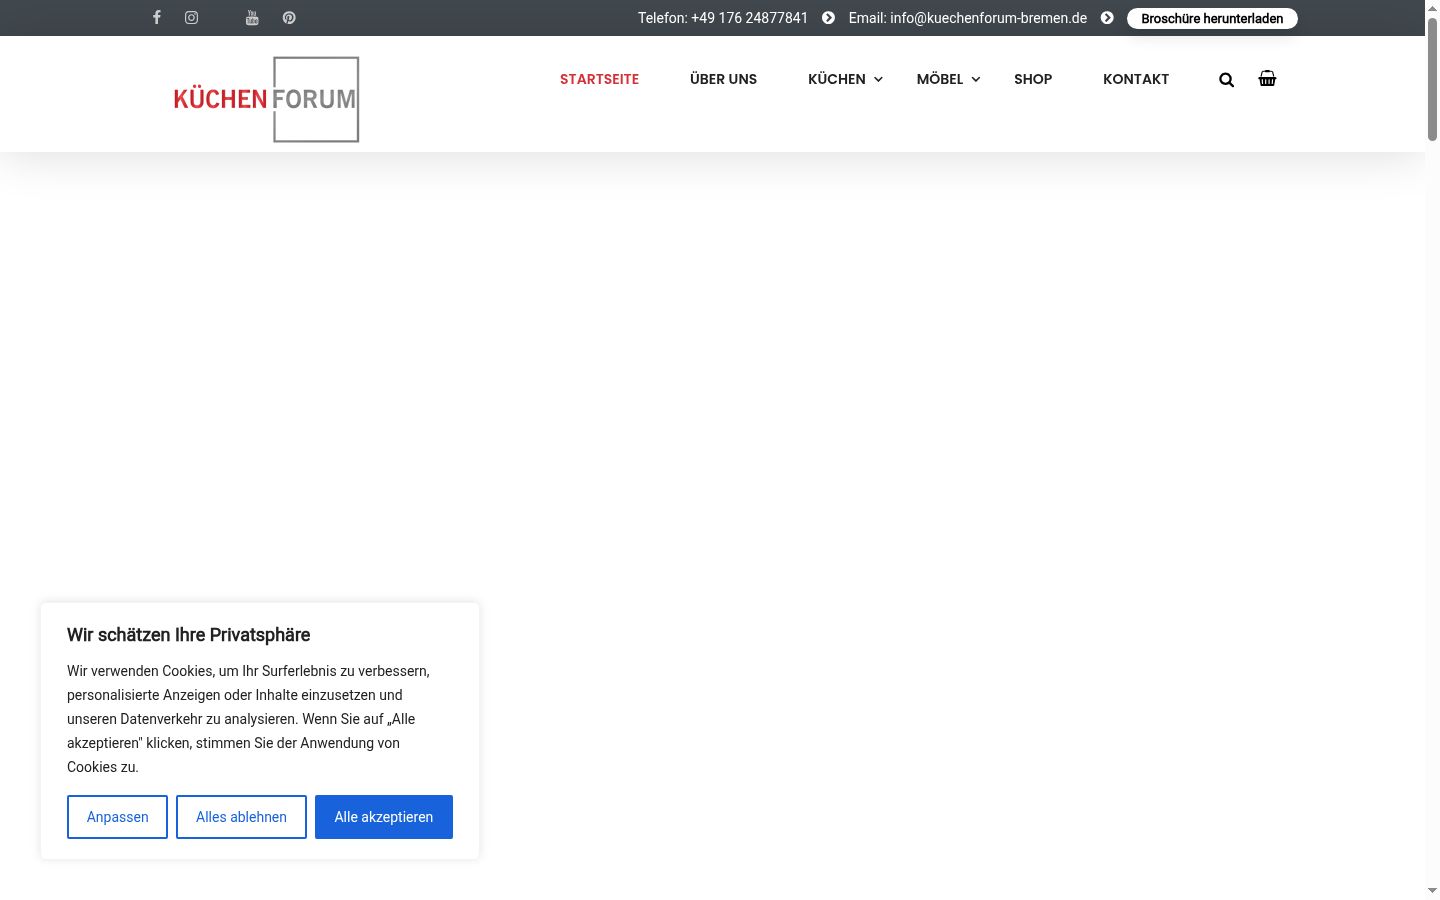The height and width of the screenshot is (900, 1440).
Task: Visit the YouTube channel icon
Action: (x=252, y=17)
